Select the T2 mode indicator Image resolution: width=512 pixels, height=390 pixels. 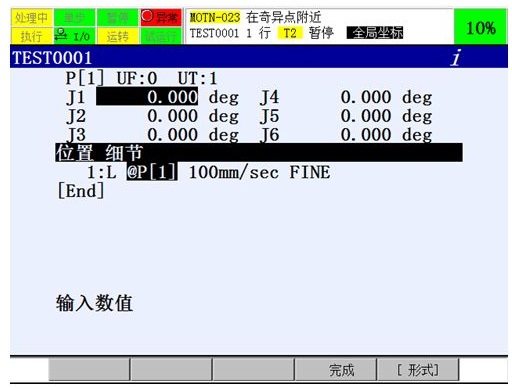[x=290, y=33]
